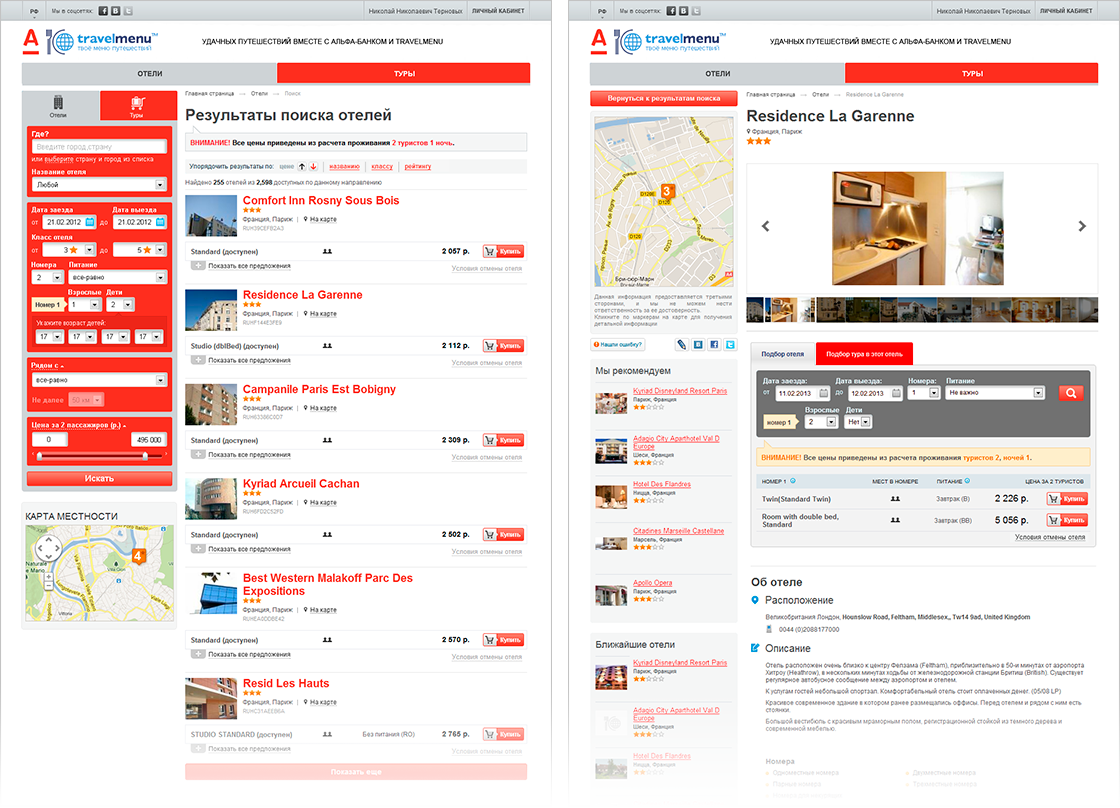The height and width of the screenshot is (808, 1120).
Task: Show previous photo in hotel gallery
Action: click(x=765, y=226)
